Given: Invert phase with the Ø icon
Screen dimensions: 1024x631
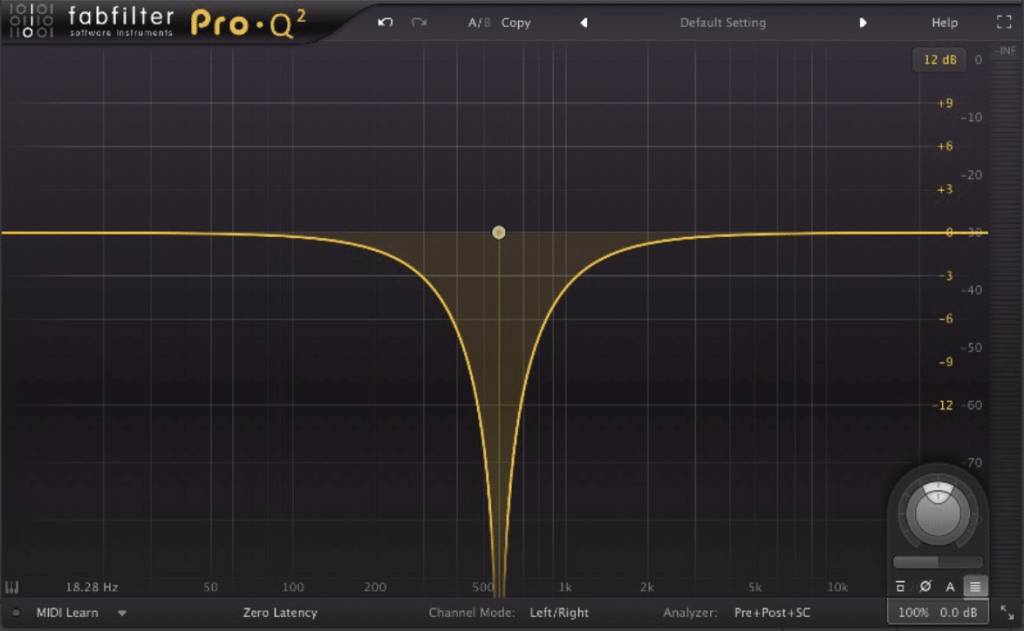Looking at the screenshot, I should coord(926,587).
